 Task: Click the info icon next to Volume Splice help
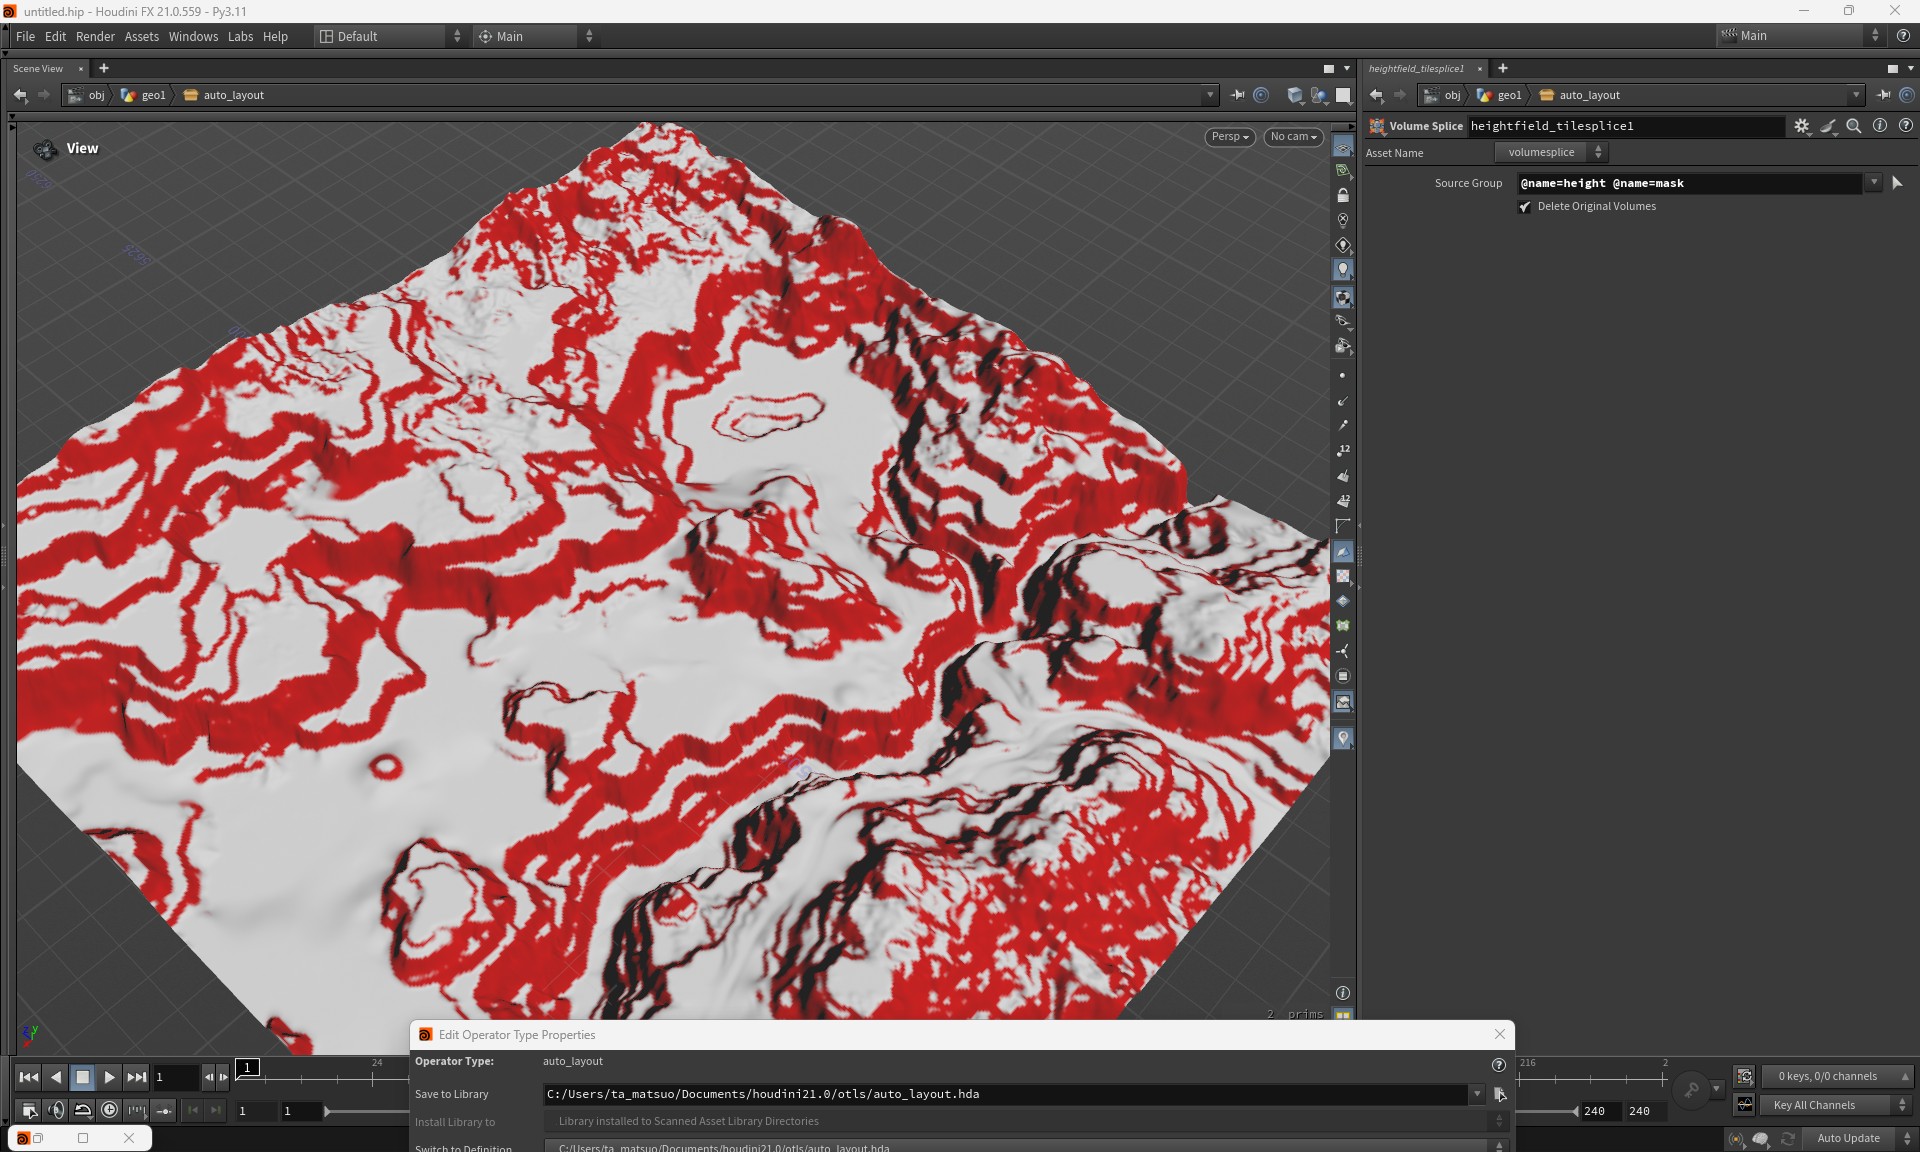1881,126
